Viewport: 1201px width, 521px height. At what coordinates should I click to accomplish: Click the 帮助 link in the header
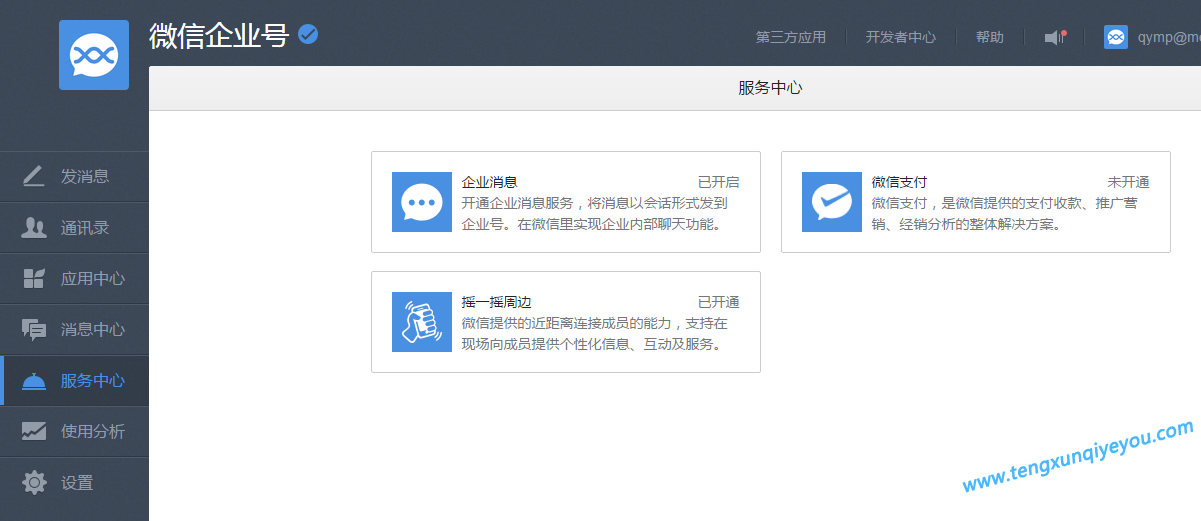(x=990, y=37)
